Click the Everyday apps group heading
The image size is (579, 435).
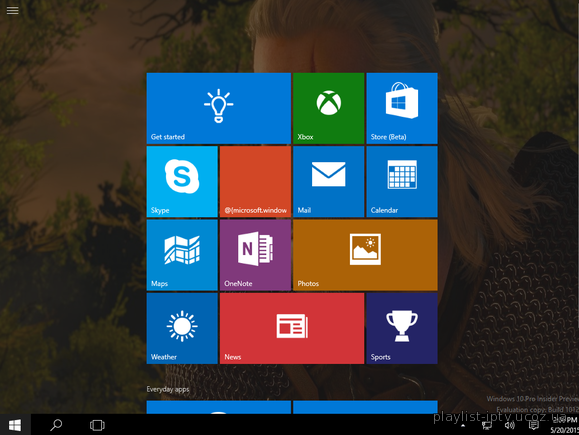[x=168, y=389]
